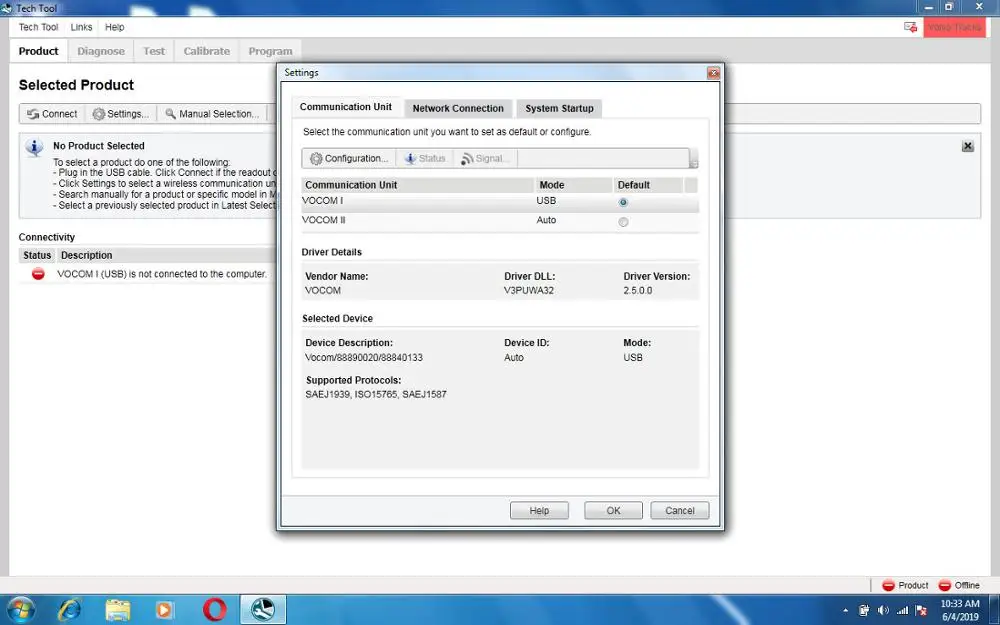Image resolution: width=1000 pixels, height=625 pixels.
Task: Set VOCOM I as default unit
Action: click(623, 202)
